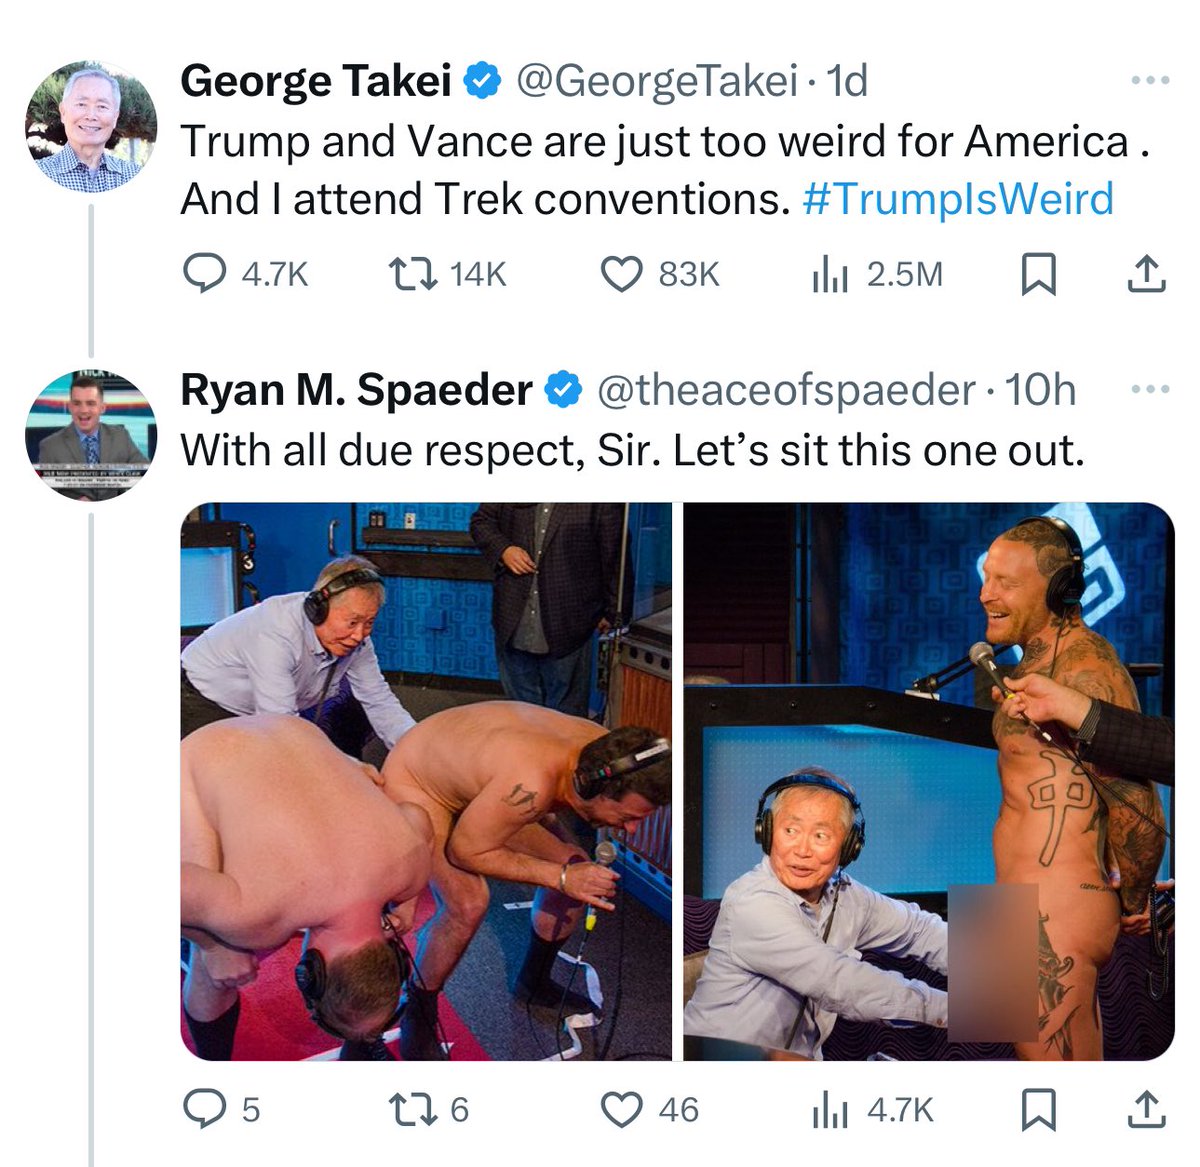This screenshot has height=1167, width=1200.
Task: Like the first tweet with 83K likes
Action: [x=620, y=273]
